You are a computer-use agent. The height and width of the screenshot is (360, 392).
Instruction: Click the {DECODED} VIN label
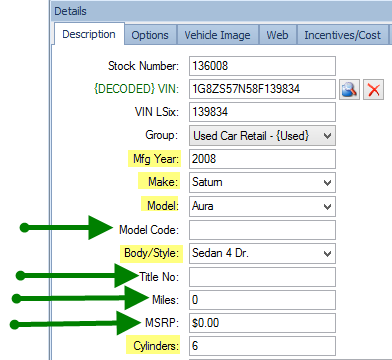136,89
